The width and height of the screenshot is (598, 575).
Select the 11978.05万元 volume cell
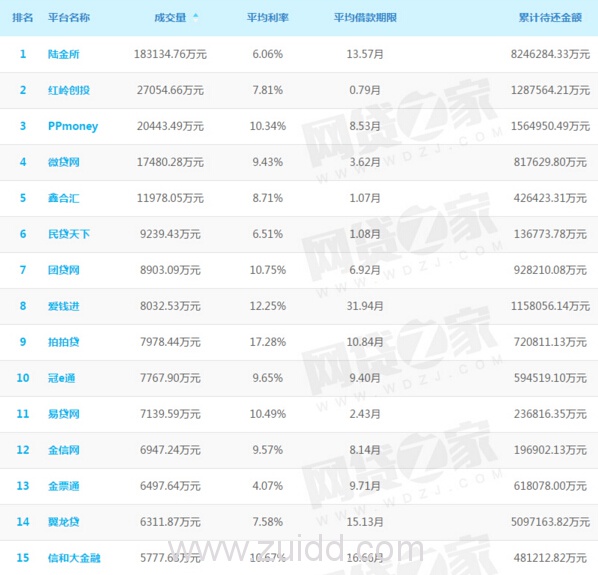click(x=170, y=198)
